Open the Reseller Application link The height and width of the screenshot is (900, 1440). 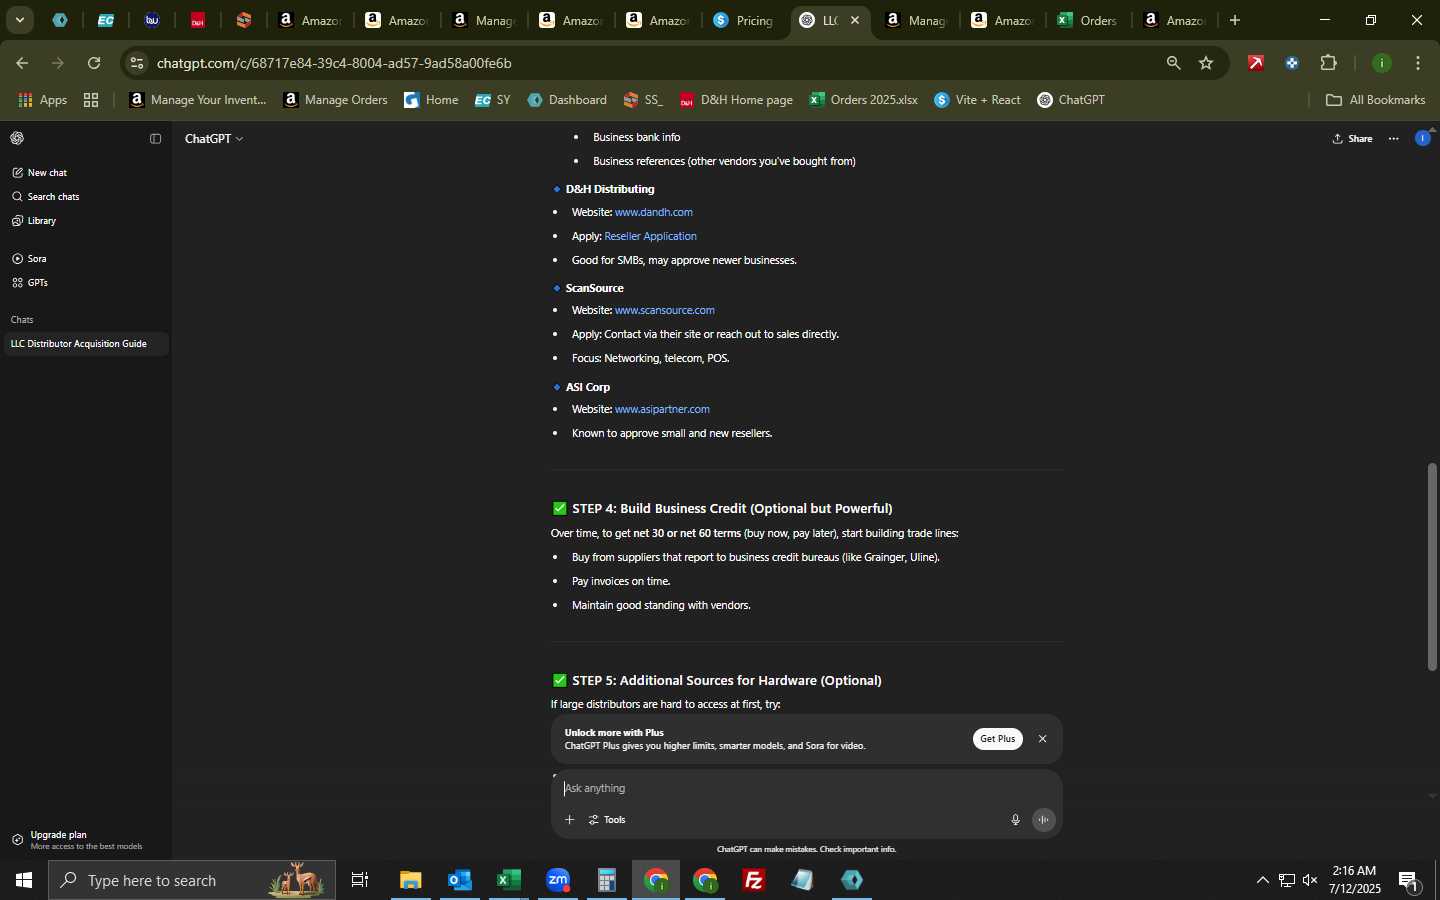650,236
